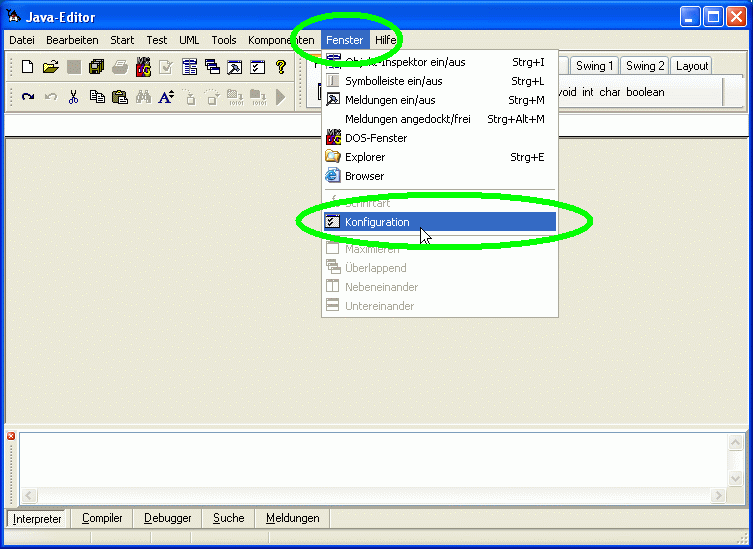Close the messages panel with red X
The height and width of the screenshot is (549, 753).
tap(11, 436)
